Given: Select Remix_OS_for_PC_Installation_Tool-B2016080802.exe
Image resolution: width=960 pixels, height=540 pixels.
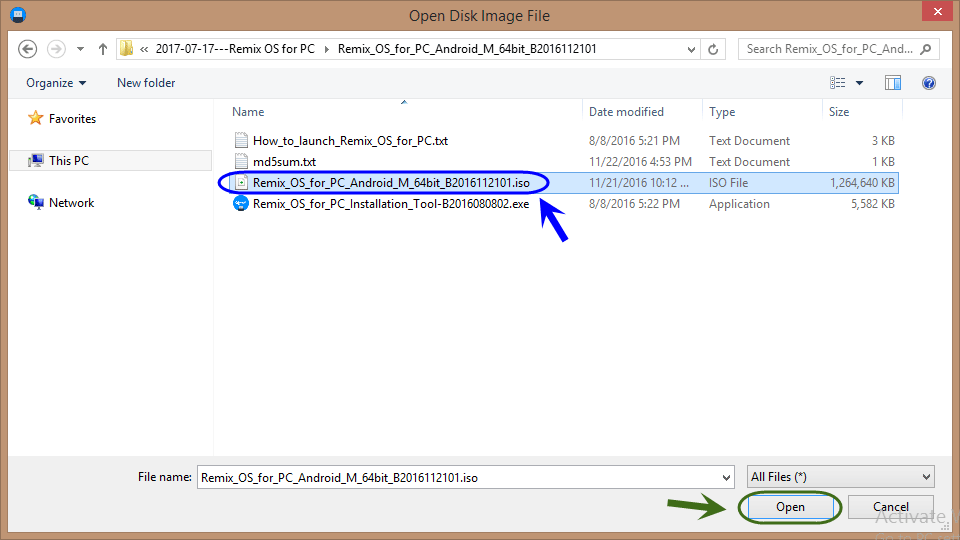Looking at the screenshot, I should 391,204.
